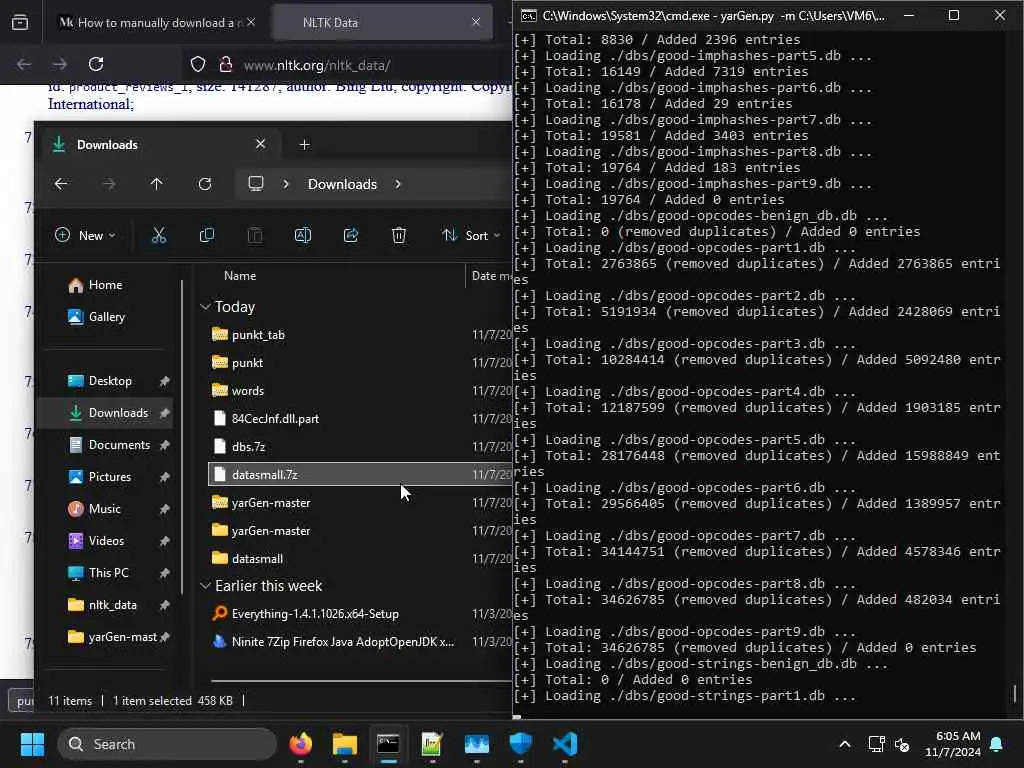Open Documents in the Explorer sidebar
1024x768 pixels.
tap(119, 445)
